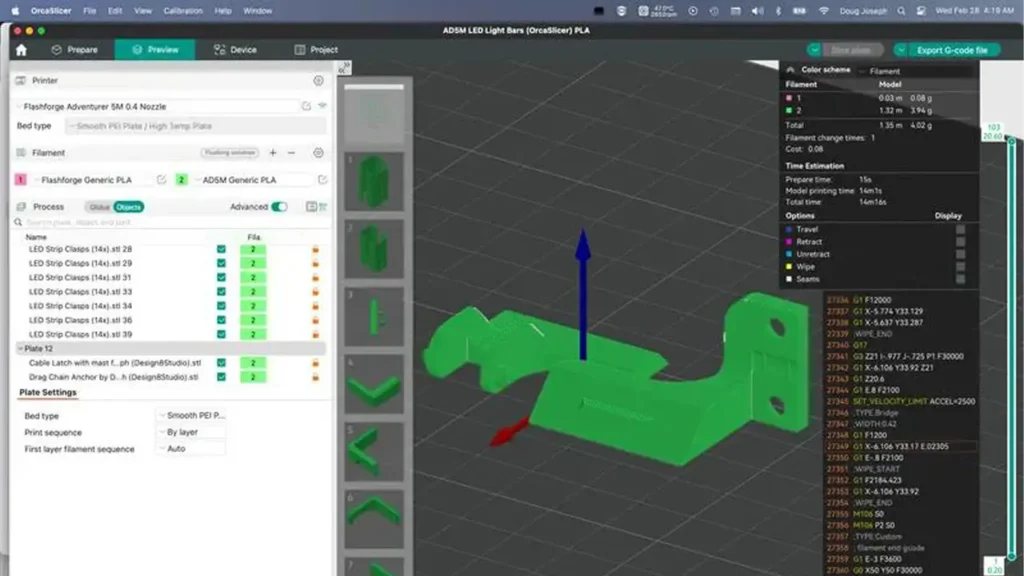Screen dimensions: 1024x576
Task: Add a filament with the plus icon
Action: [x=273, y=153]
